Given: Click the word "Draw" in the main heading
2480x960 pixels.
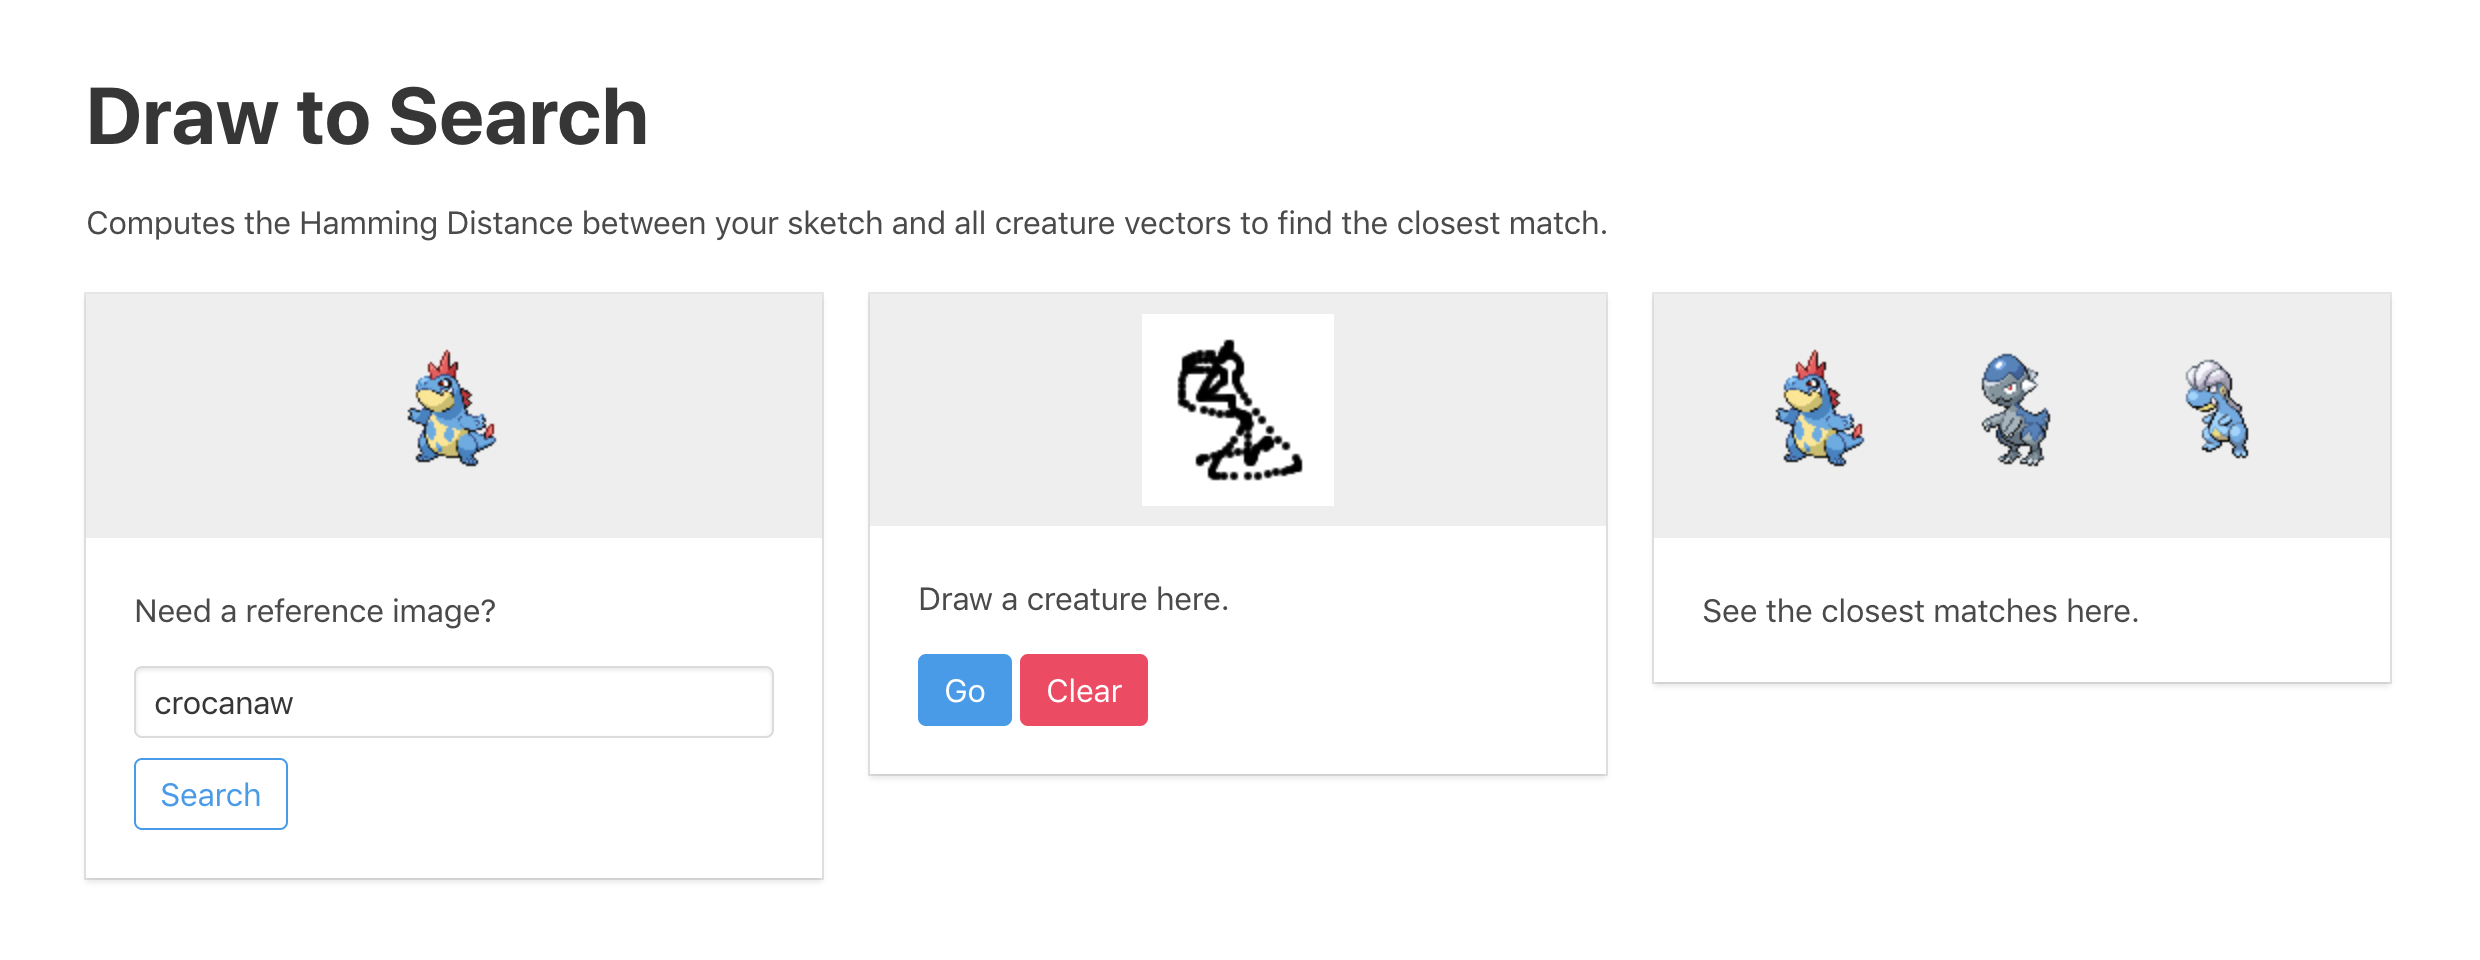Looking at the screenshot, I should (181, 117).
